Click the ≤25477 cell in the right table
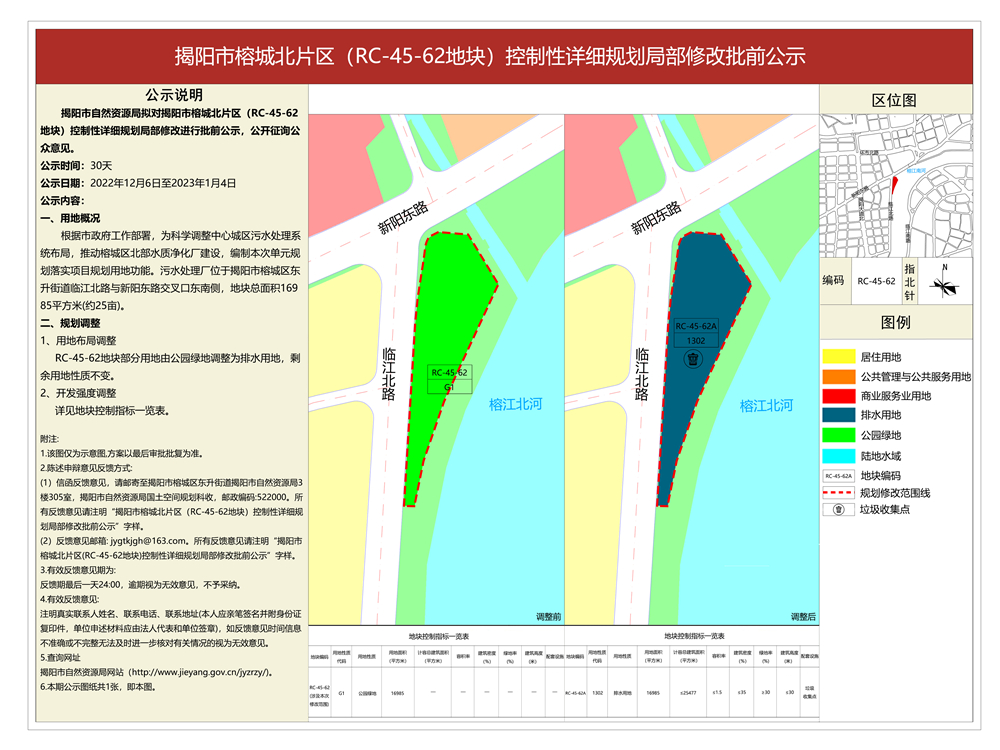Viewport: 1000px width, 750px height. 688,693
